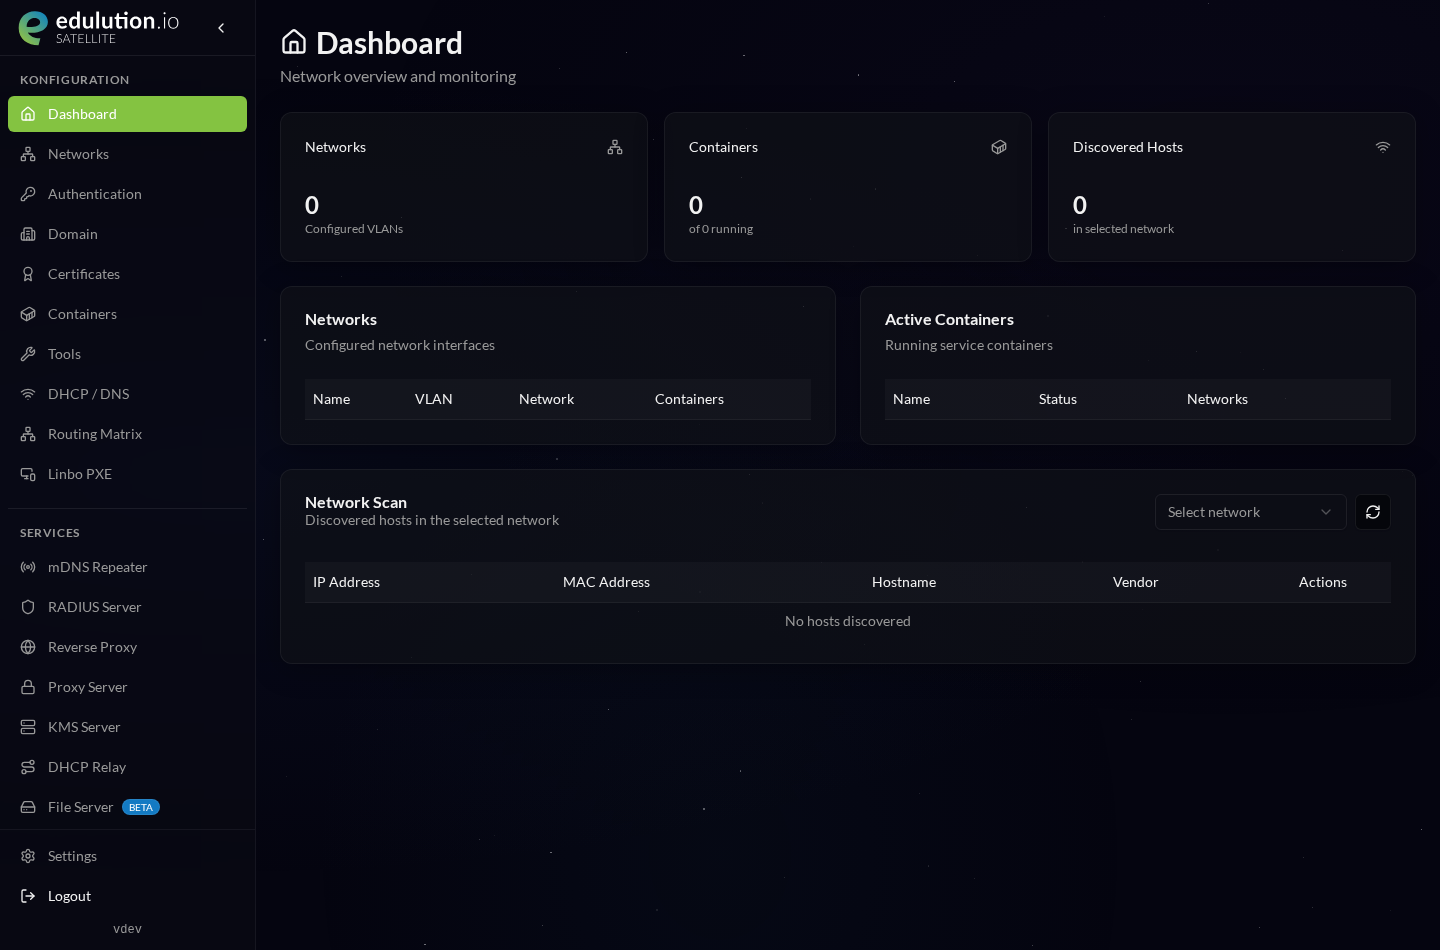
Task: Open the Routing Matrix page
Action: (127, 434)
